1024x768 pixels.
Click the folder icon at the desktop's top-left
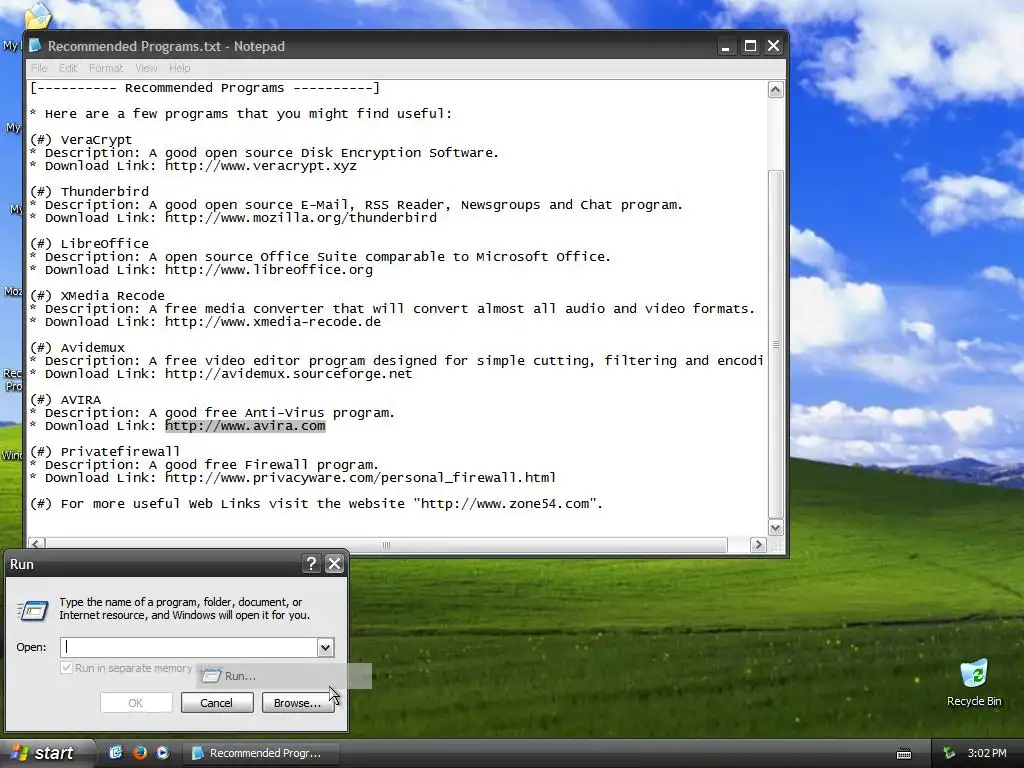[38, 16]
